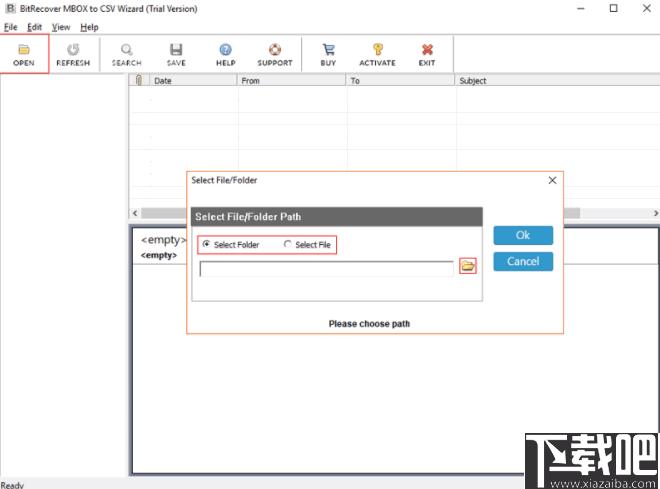Minimize the BitRecover window
This screenshot has width=660, height=489.
581,8
